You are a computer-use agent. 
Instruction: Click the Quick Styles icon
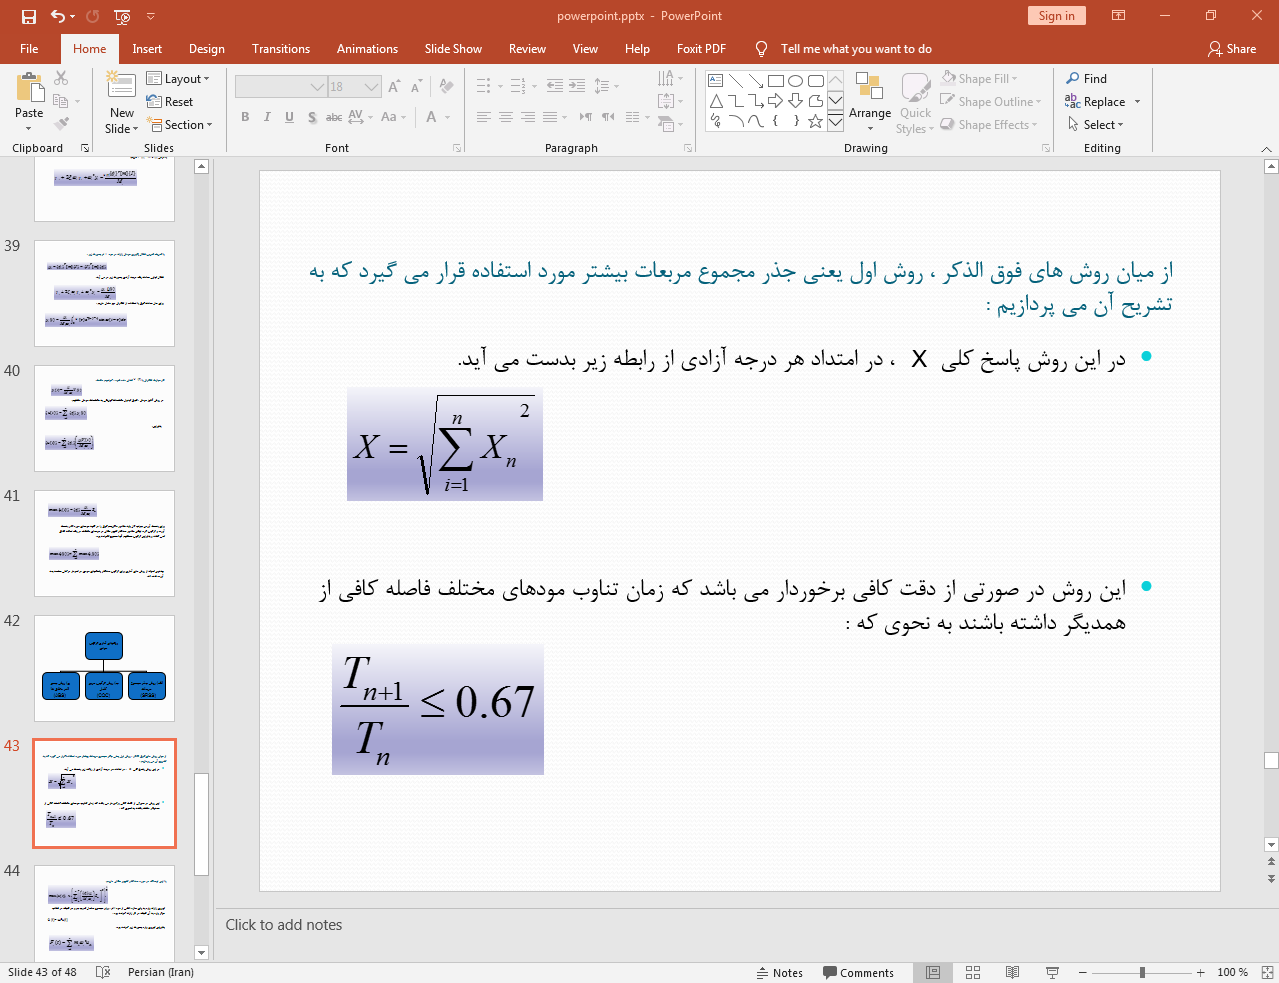915,88
